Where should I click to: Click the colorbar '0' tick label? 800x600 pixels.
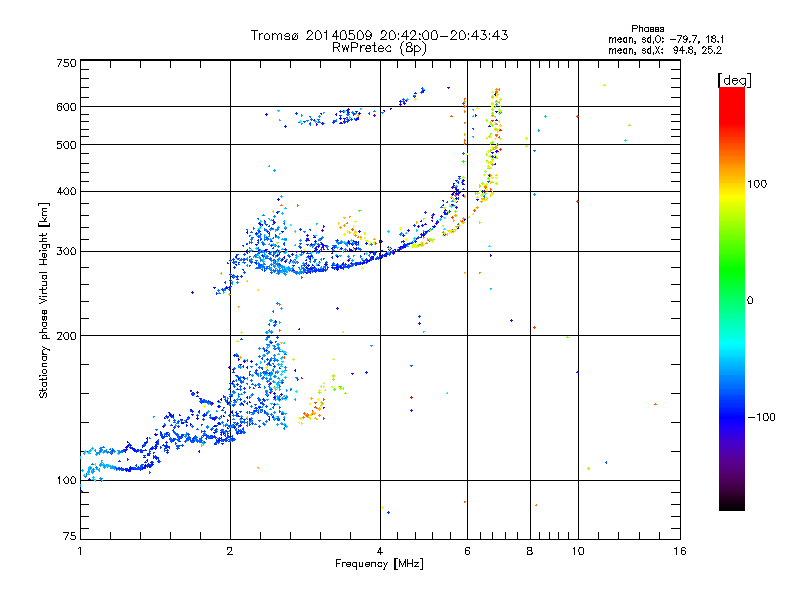(750, 301)
